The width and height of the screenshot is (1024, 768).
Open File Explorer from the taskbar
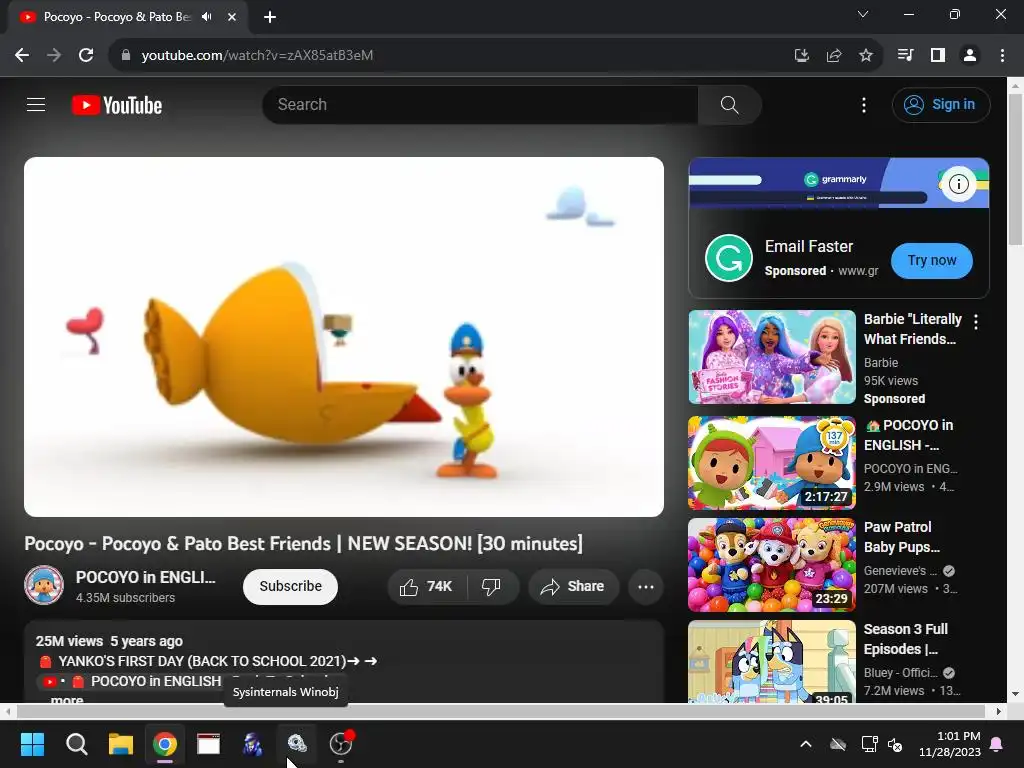tap(121, 744)
